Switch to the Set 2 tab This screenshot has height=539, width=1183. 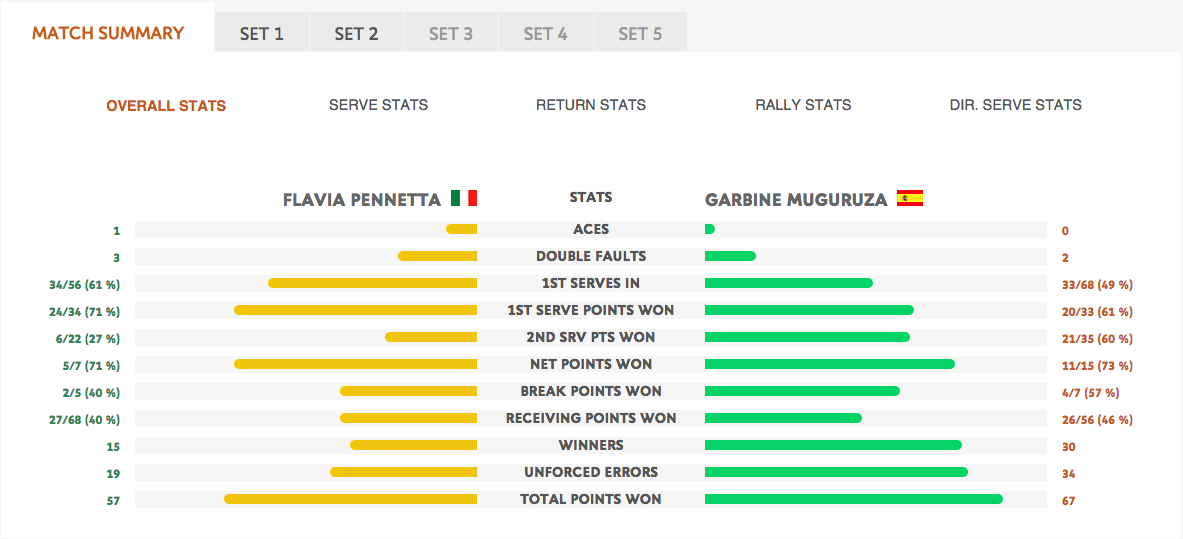point(357,34)
